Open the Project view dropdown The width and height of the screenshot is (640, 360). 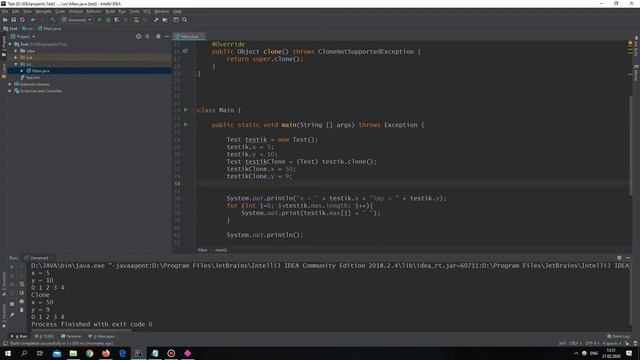click(23, 36)
